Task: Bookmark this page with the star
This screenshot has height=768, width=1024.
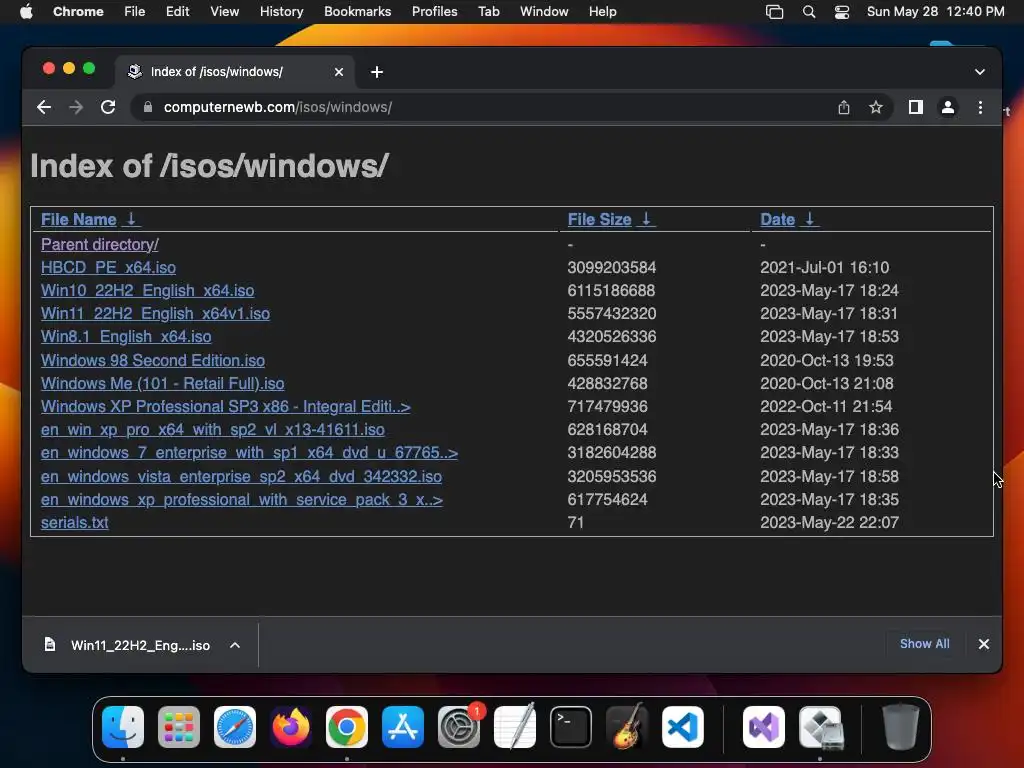Action: [876, 107]
